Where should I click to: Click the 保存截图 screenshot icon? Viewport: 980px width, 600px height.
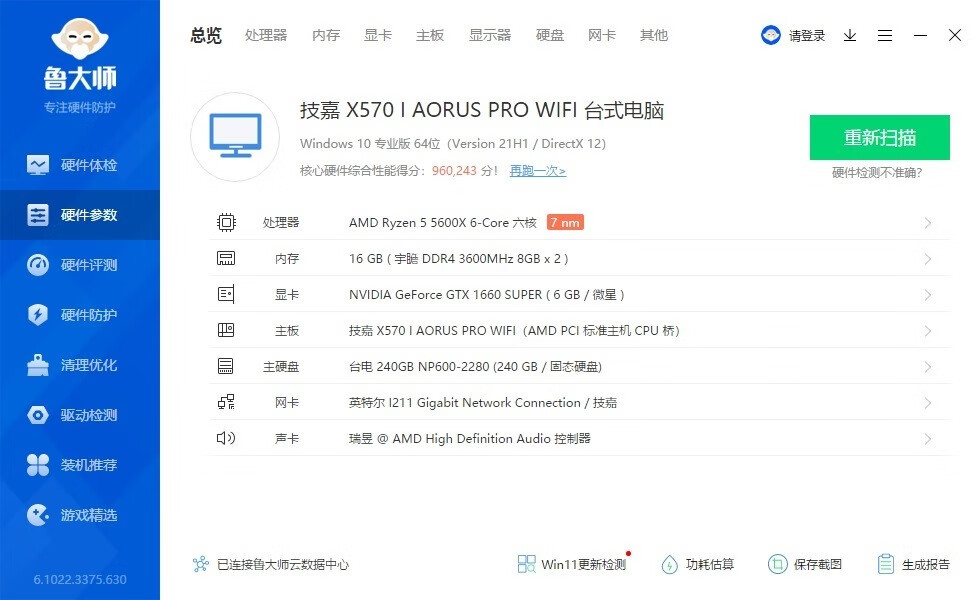pyautogui.click(x=777, y=564)
